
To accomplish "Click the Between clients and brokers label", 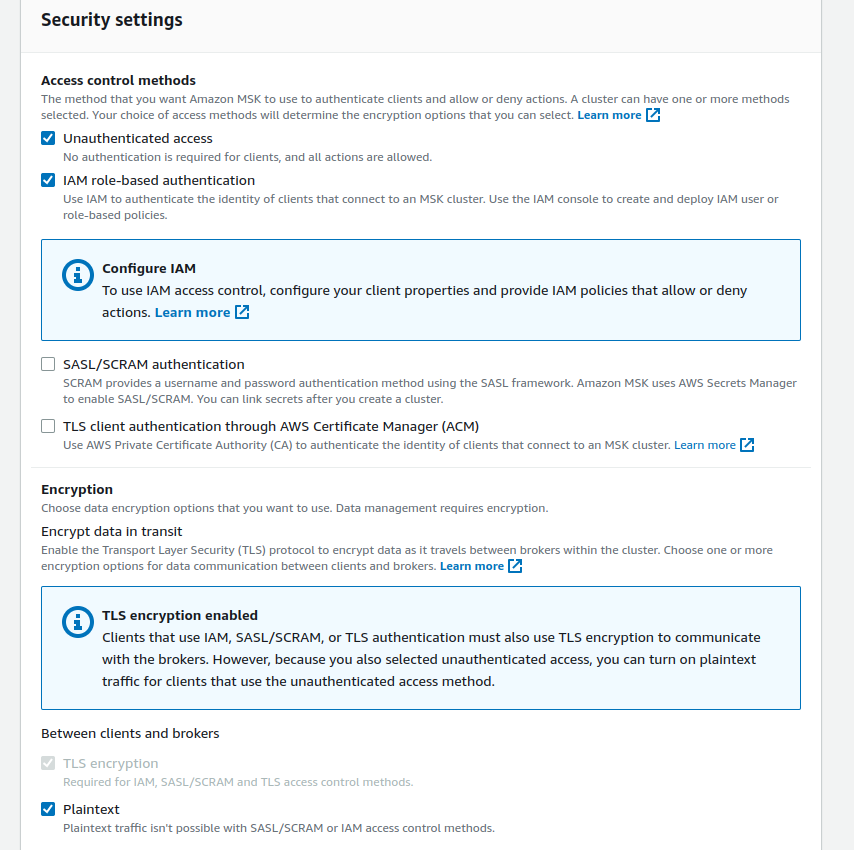I will click(130, 733).
